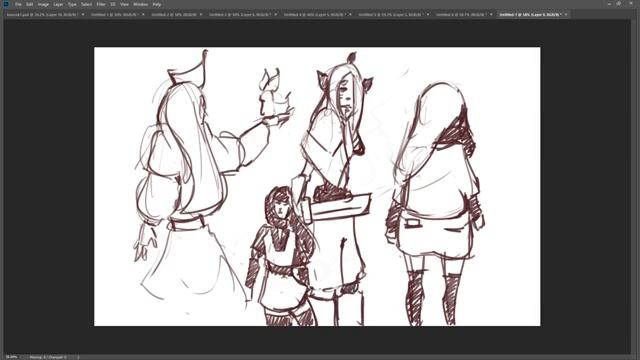This screenshot has width=640, height=360.
Task: Switch to the Untitled-3 document tab
Action: click(x=240, y=14)
